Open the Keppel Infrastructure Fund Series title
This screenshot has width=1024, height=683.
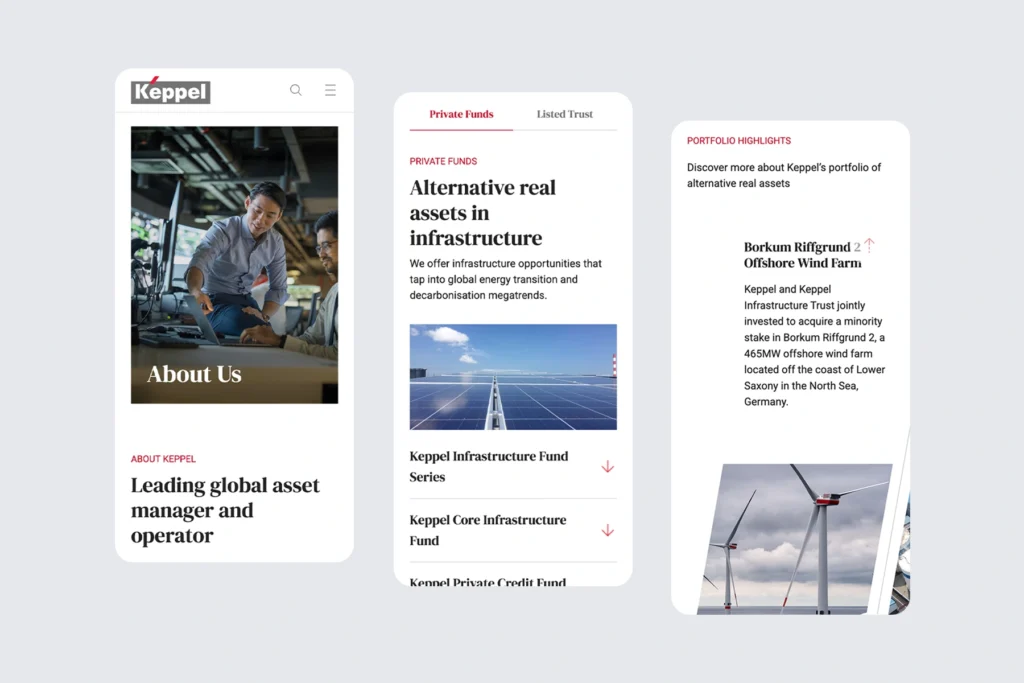(488, 466)
